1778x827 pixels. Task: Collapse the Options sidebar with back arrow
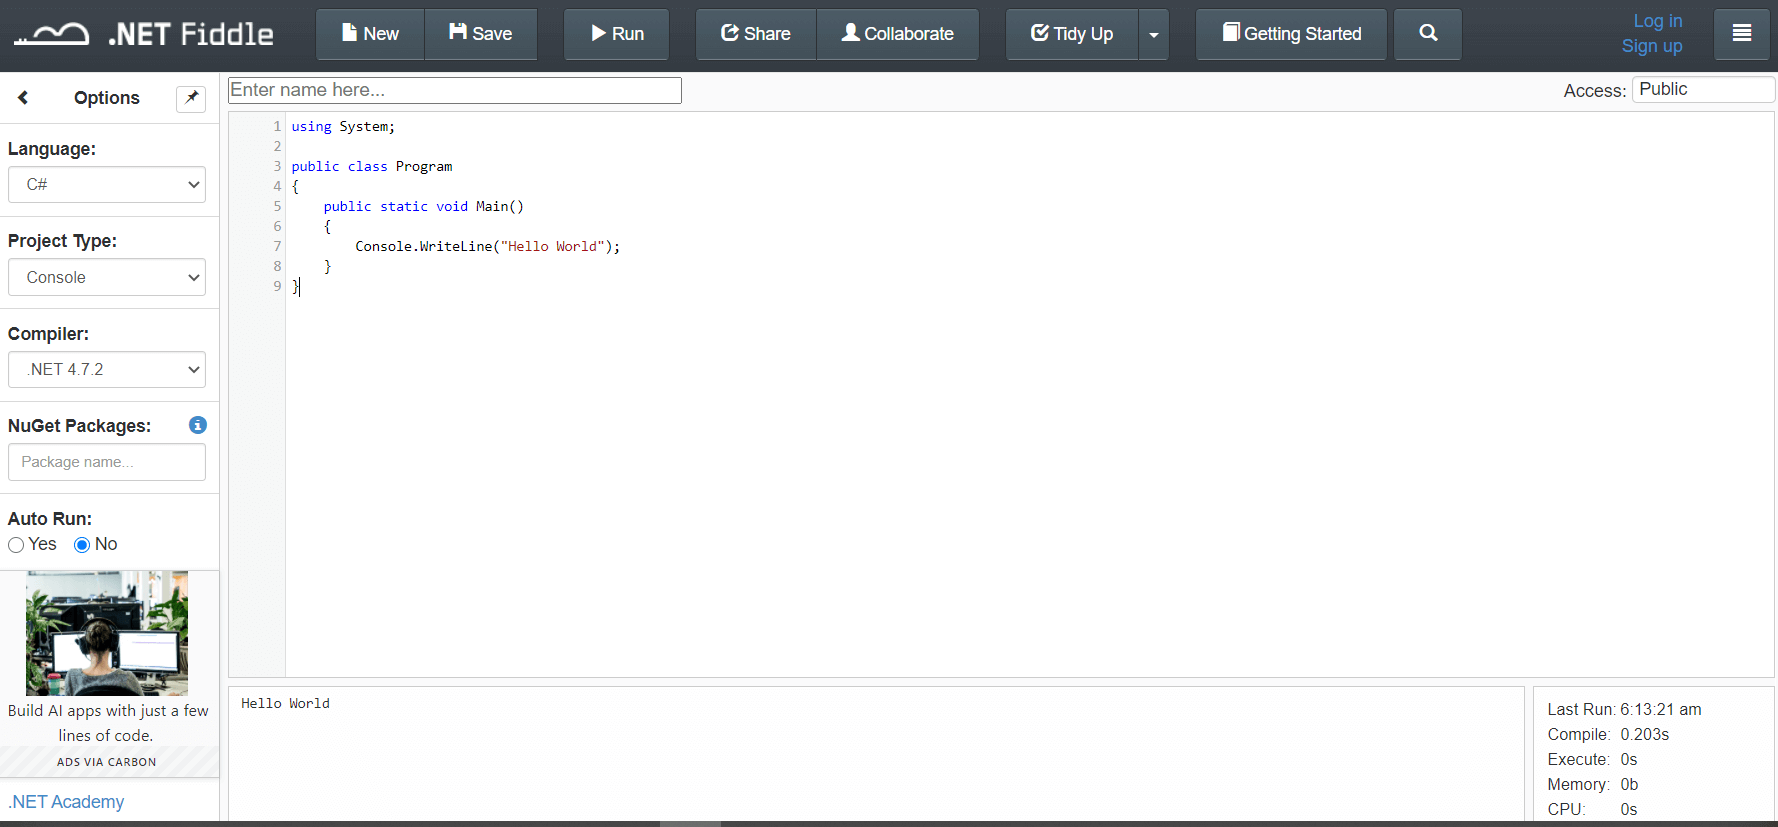23,97
